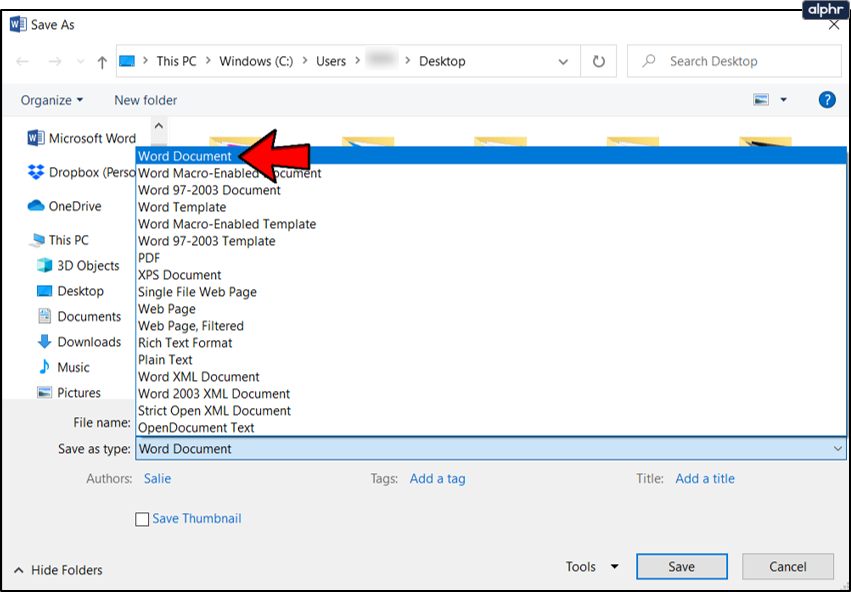851x592 pixels.
Task: Open the Pictures folder in sidebar
Action: point(68,393)
